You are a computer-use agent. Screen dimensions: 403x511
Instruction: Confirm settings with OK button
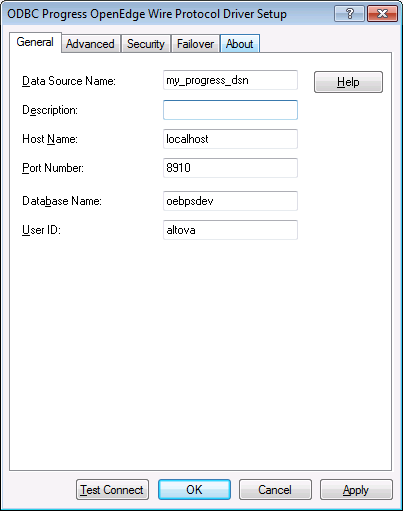pos(194,490)
